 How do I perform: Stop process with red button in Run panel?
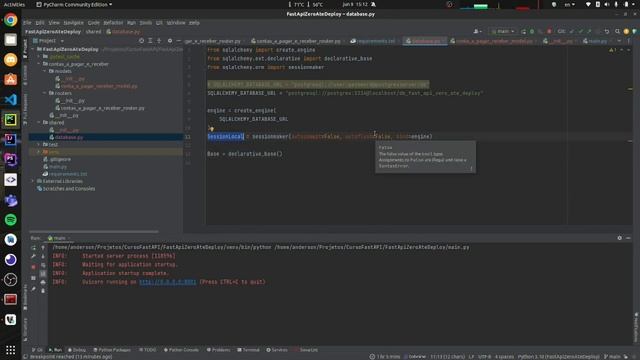pos(33,267)
